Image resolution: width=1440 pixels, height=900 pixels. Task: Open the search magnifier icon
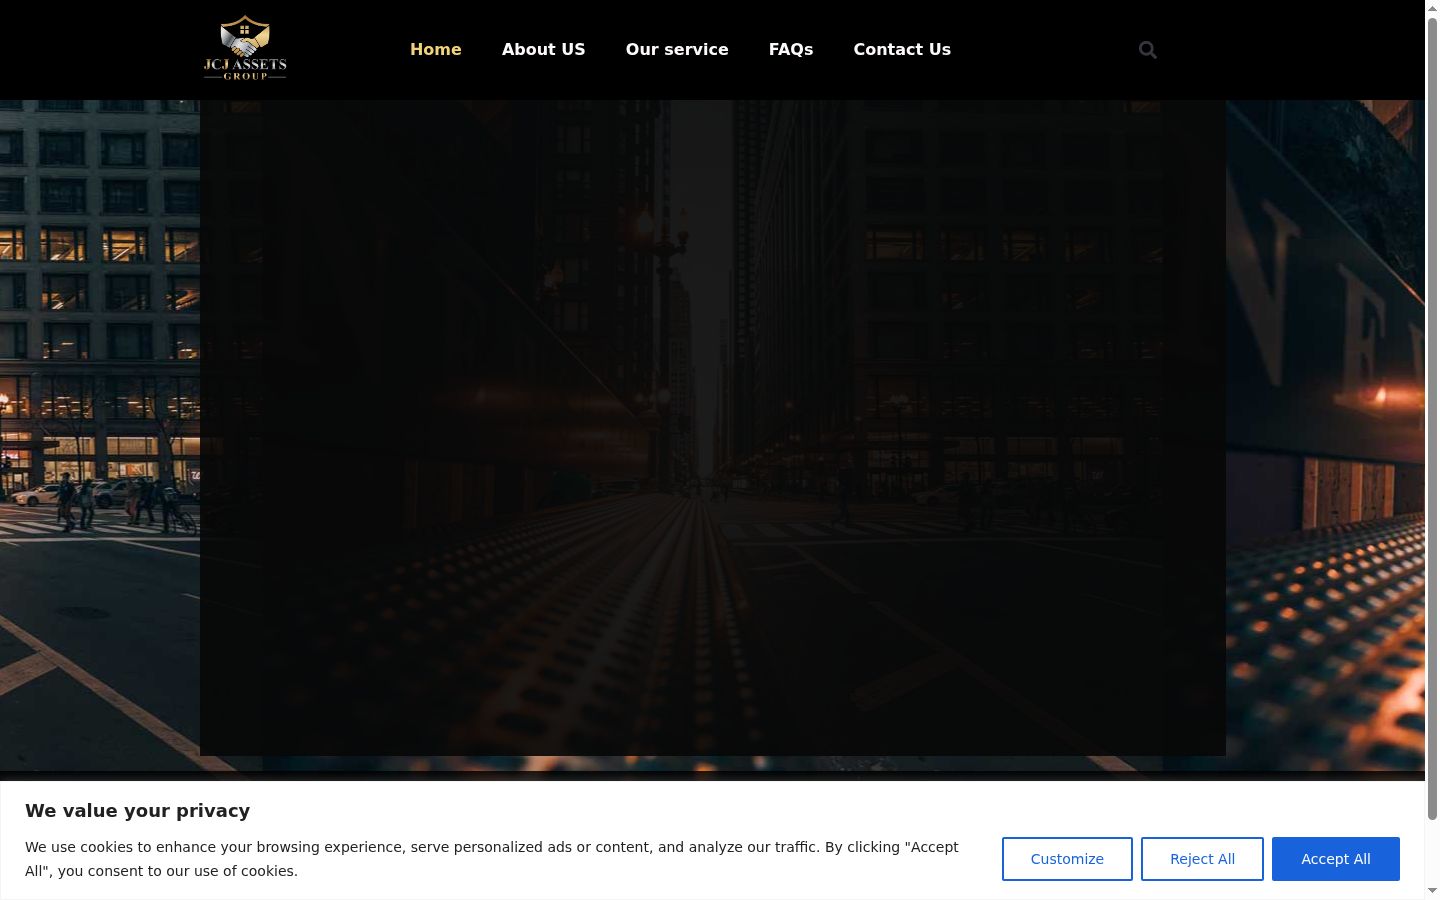click(x=1148, y=50)
